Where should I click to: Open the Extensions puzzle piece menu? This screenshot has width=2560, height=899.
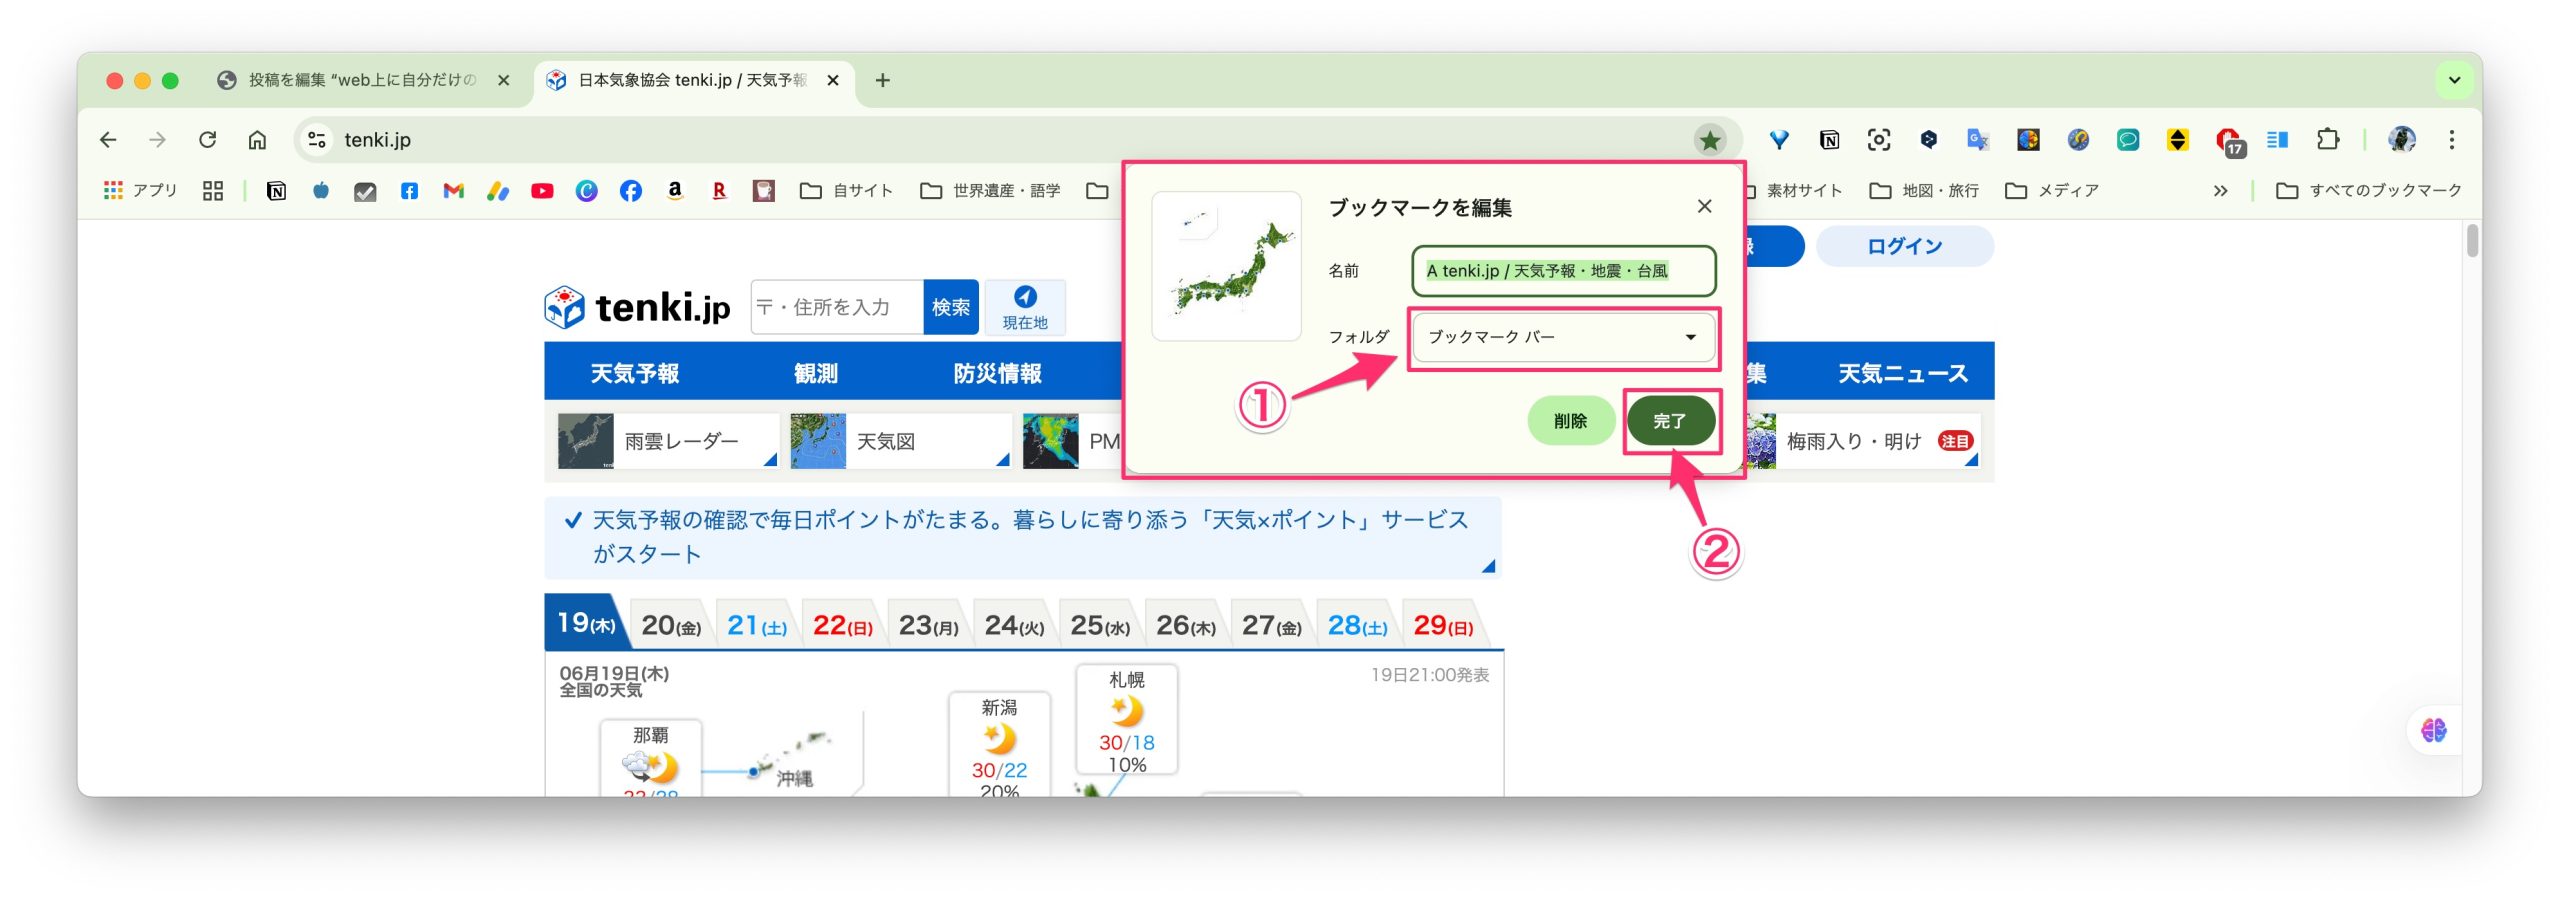[2328, 140]
